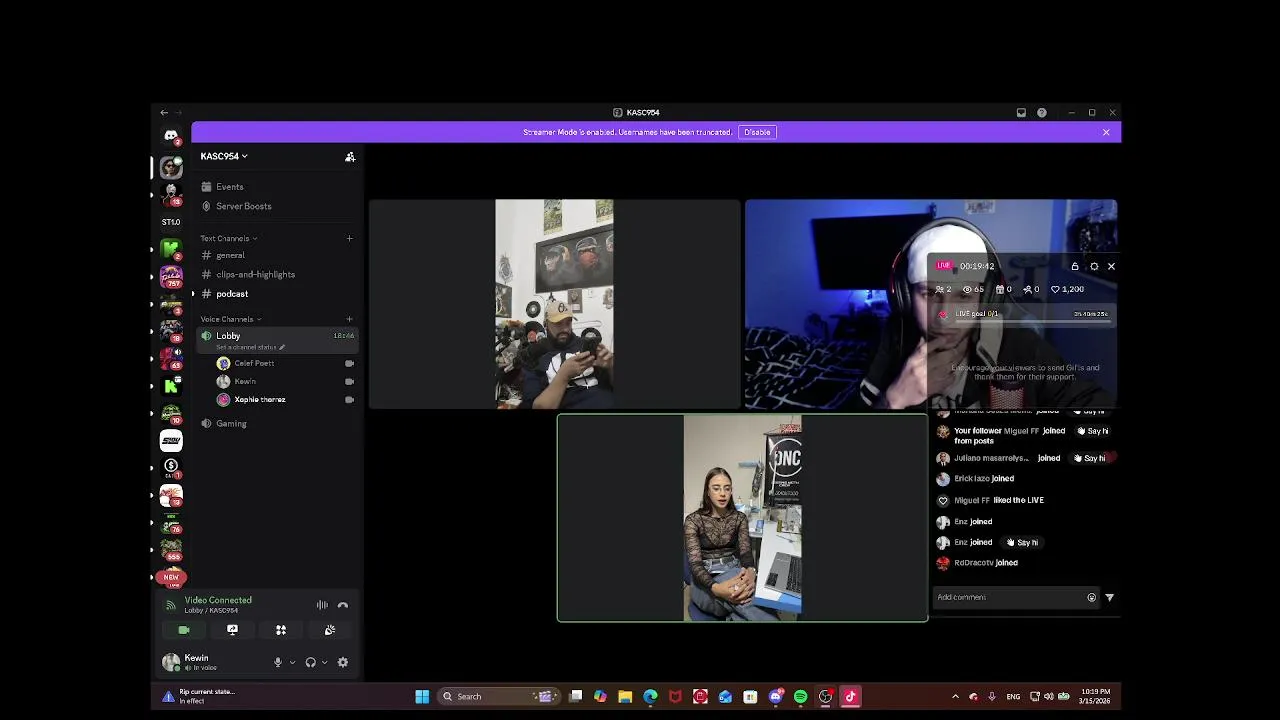Open microphone input options chevron
This screenshot has height=720, width=1280.
click(292, 662)
